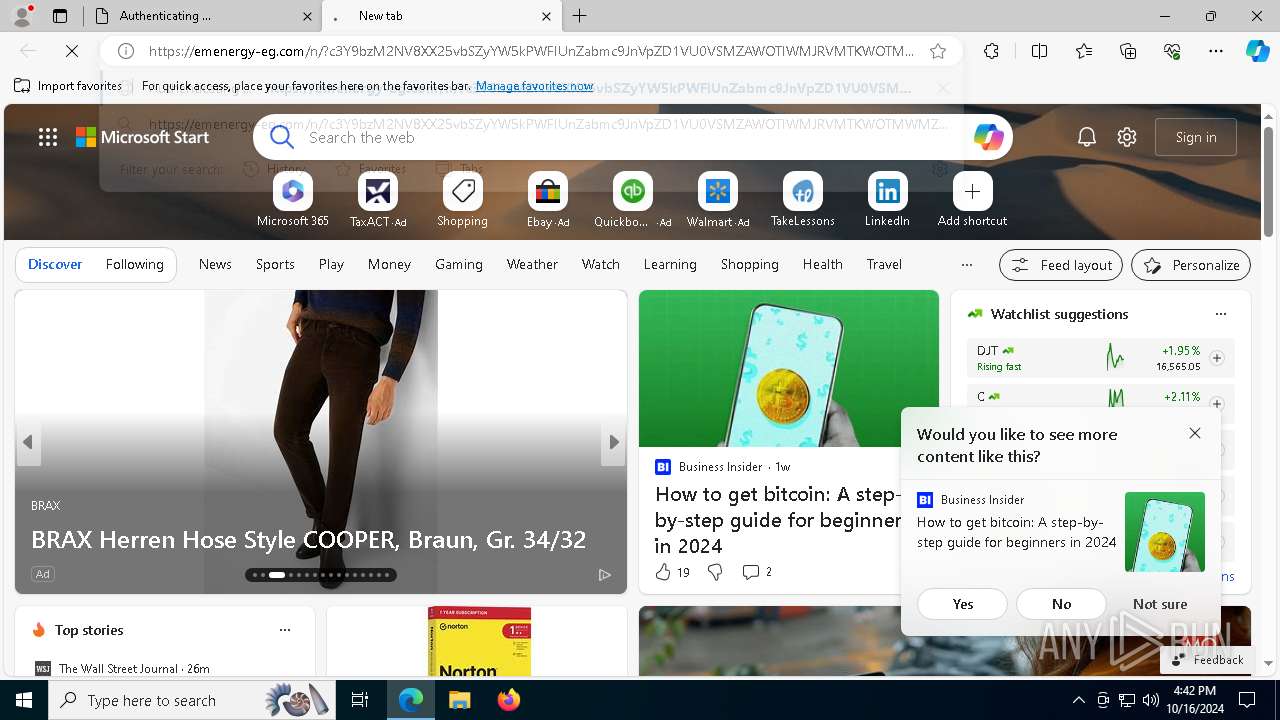
Task: Open the Feed layout menu
Action: [x=1062, y=265]
